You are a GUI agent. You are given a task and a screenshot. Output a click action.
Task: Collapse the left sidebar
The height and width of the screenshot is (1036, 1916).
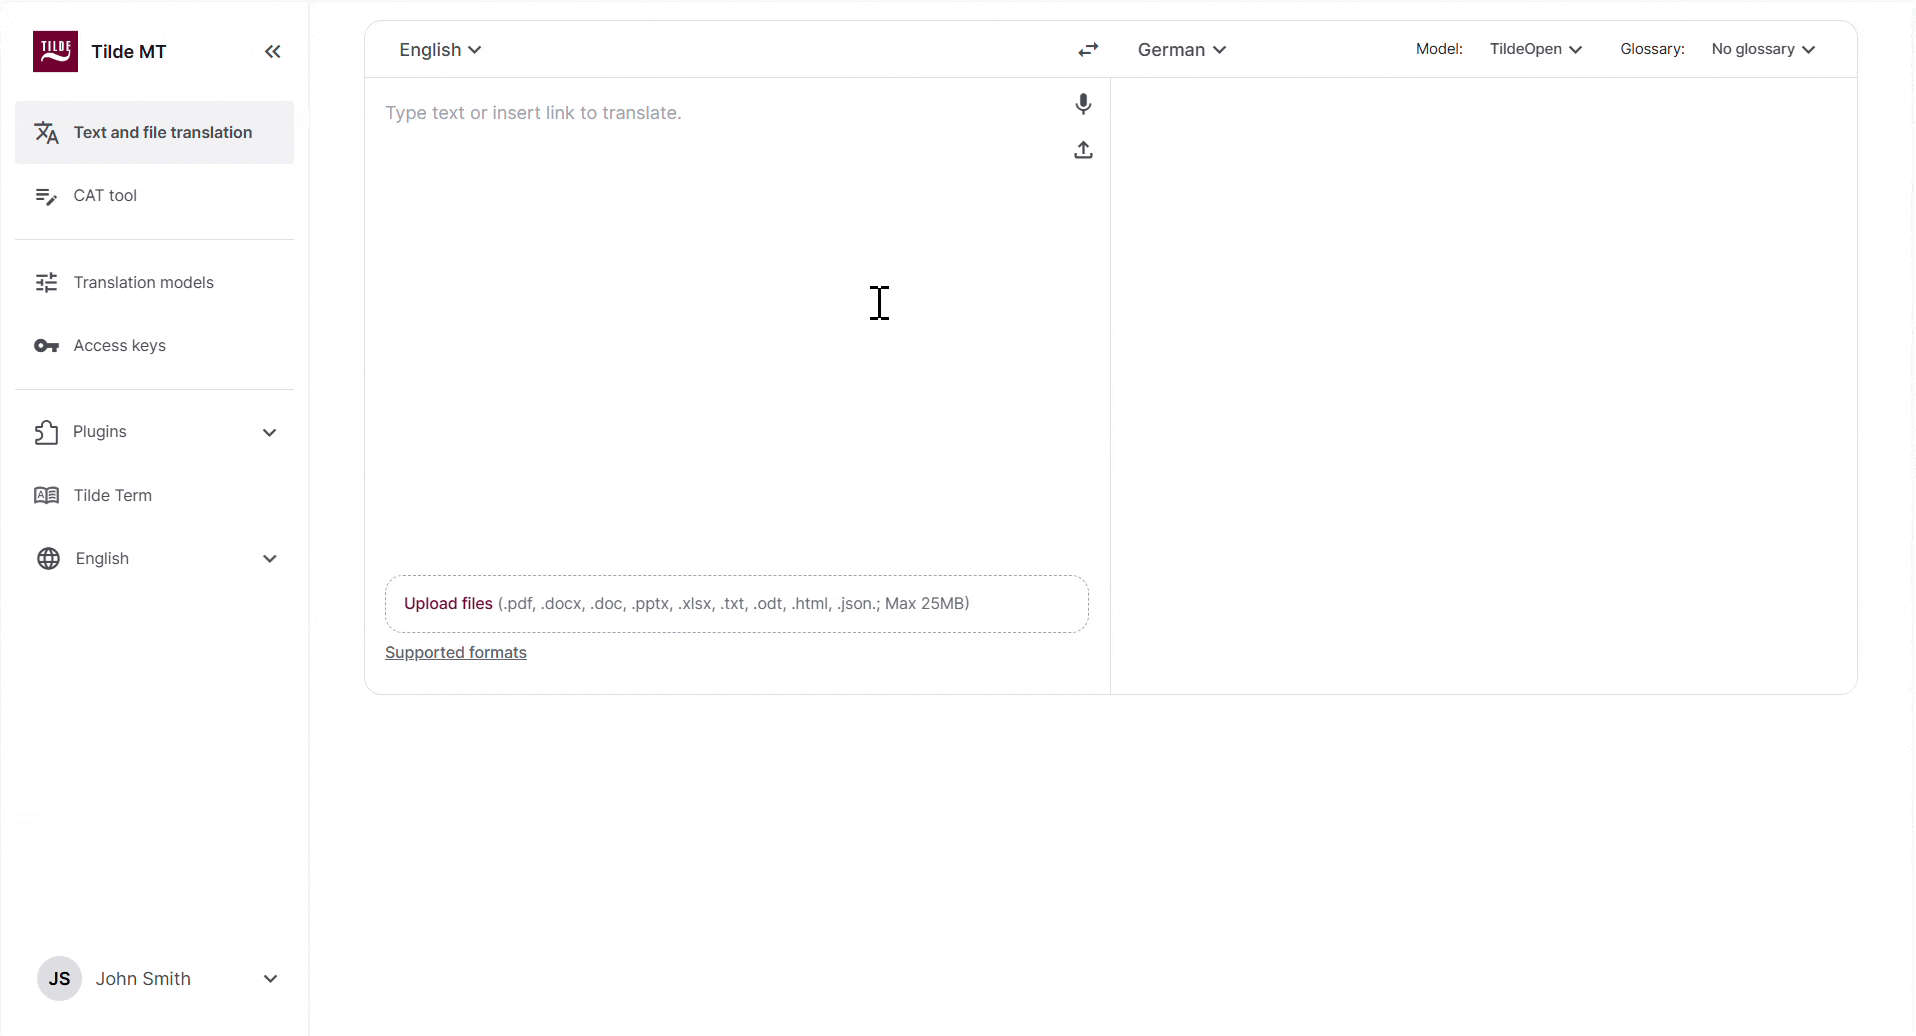tap(272, 51)
